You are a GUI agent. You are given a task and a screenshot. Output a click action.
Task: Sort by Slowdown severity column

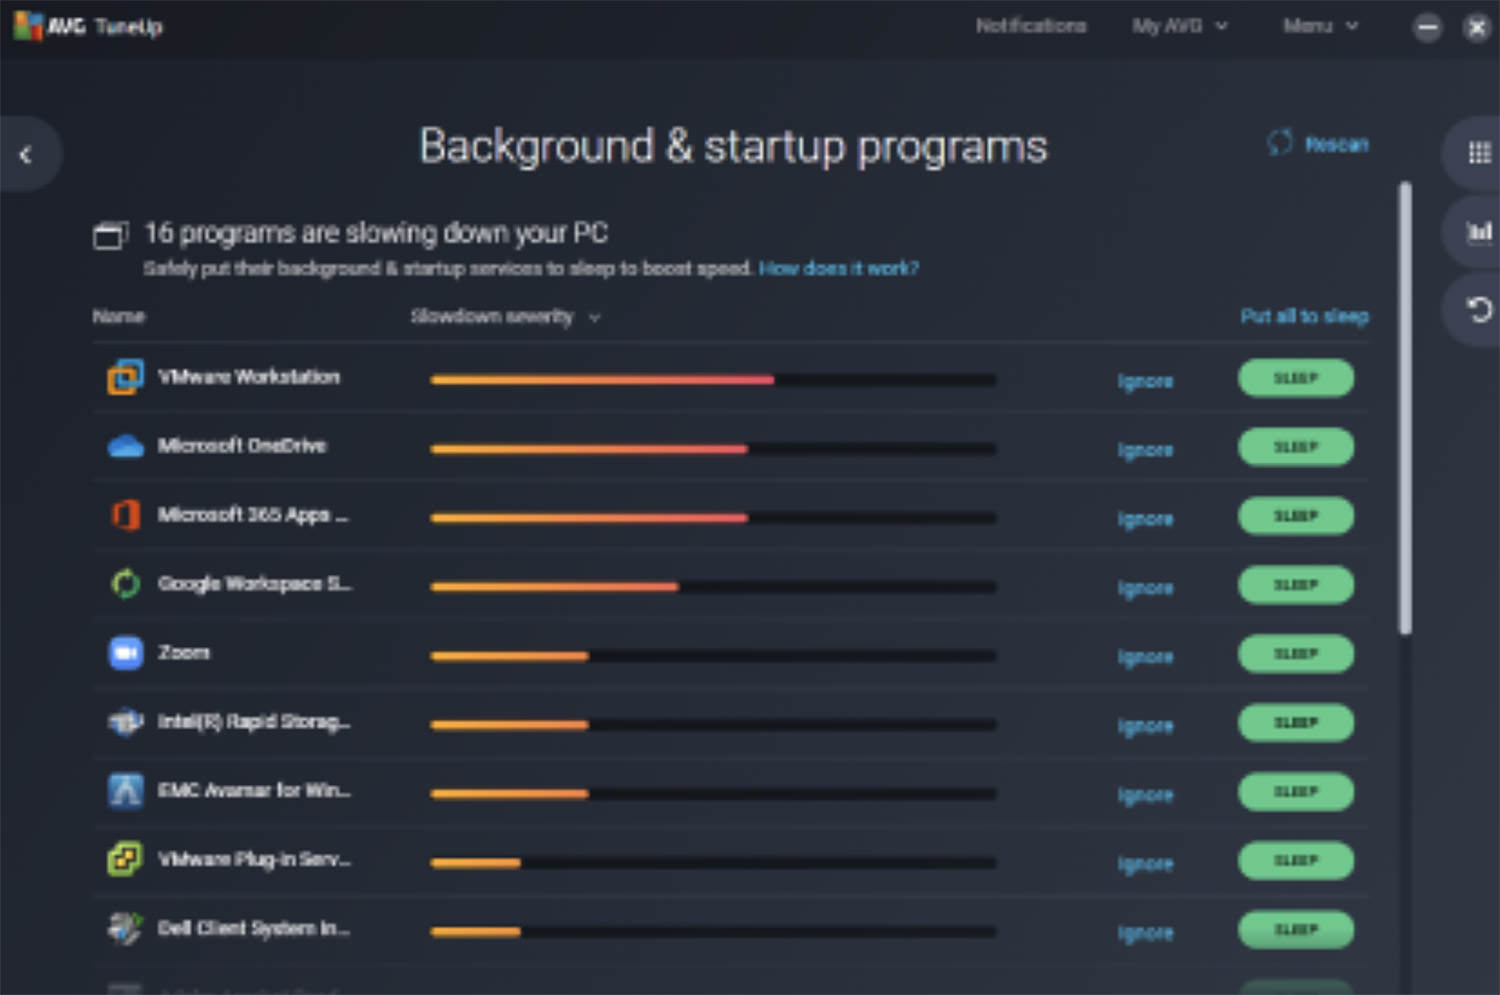point(505,317)
